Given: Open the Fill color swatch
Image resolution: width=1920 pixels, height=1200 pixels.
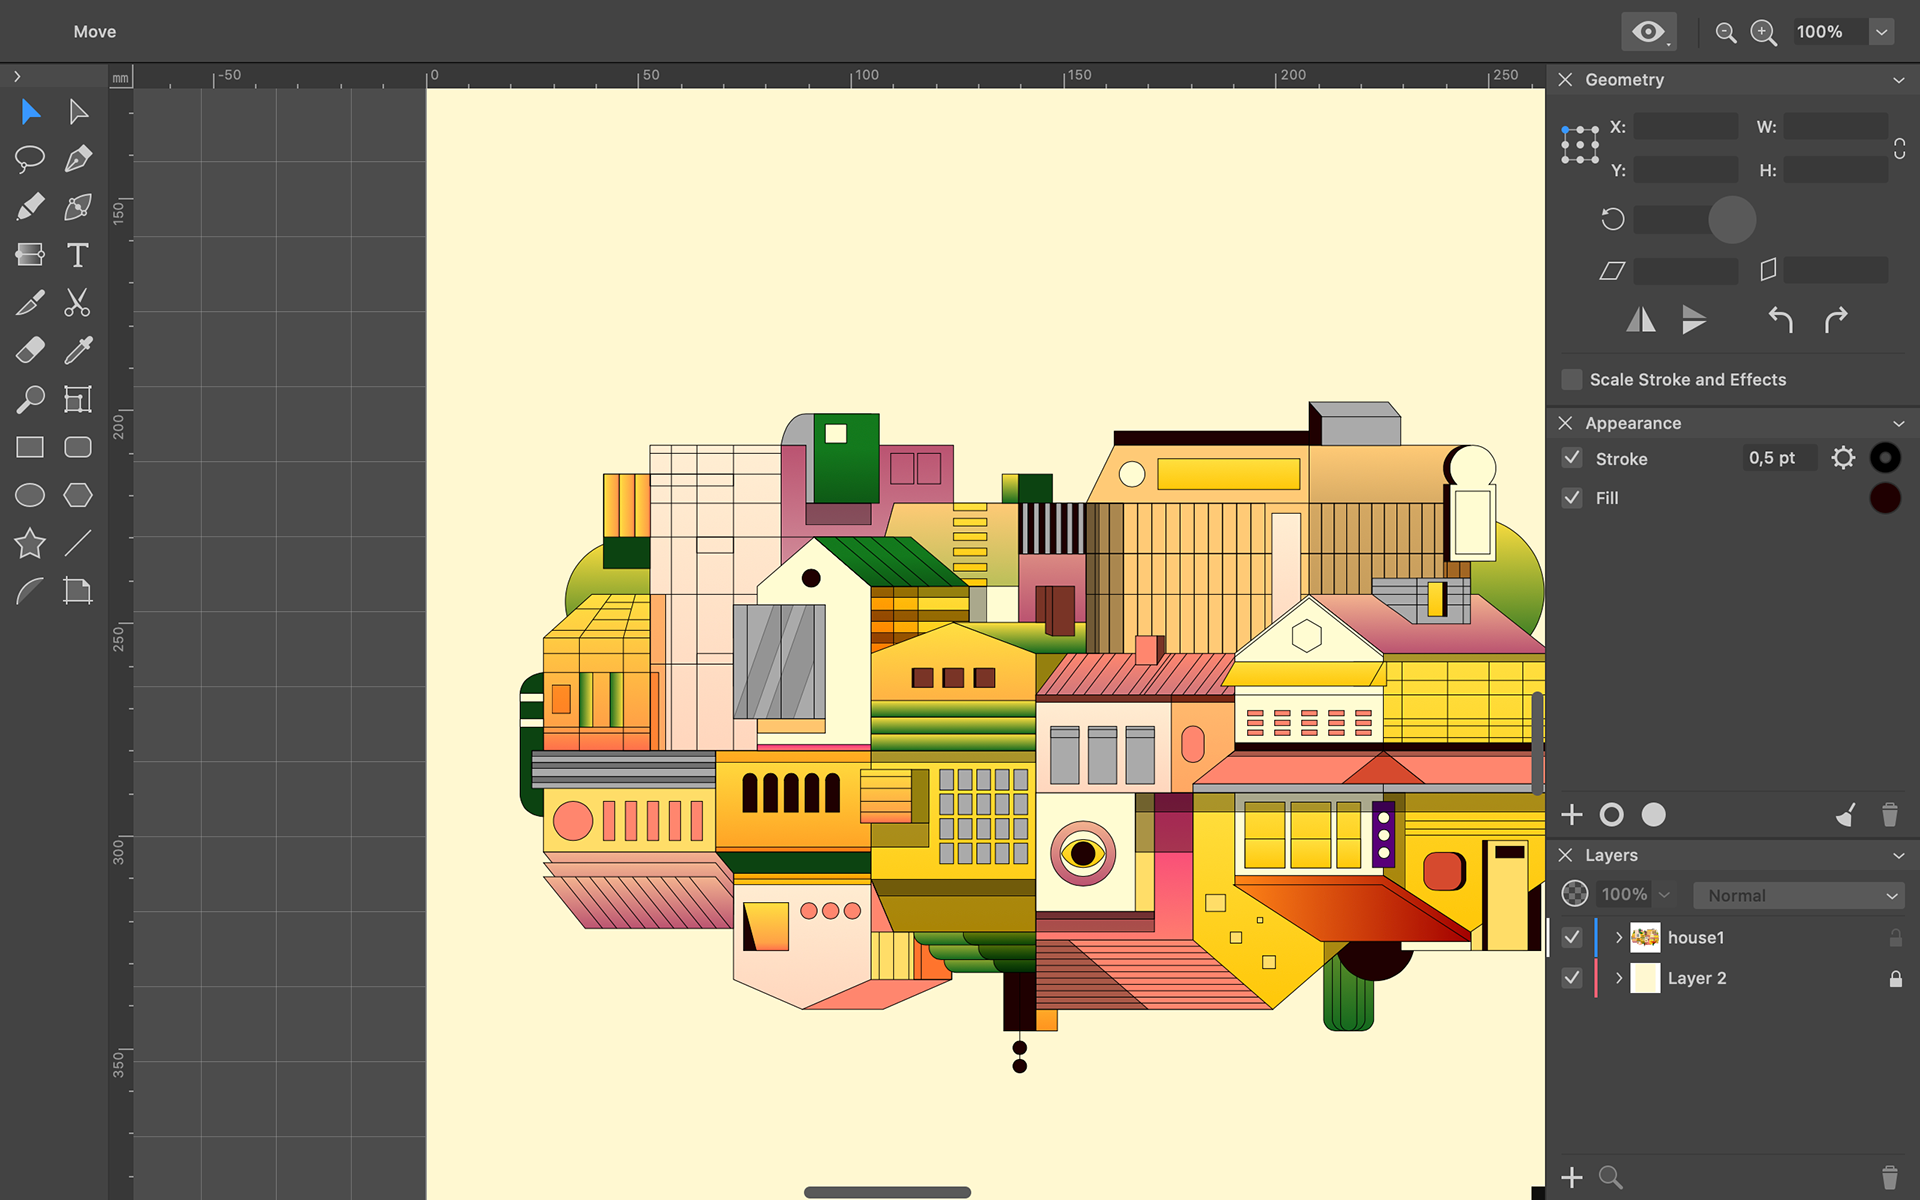Looking at the screenshot, I should click(x=1885, y=498).
